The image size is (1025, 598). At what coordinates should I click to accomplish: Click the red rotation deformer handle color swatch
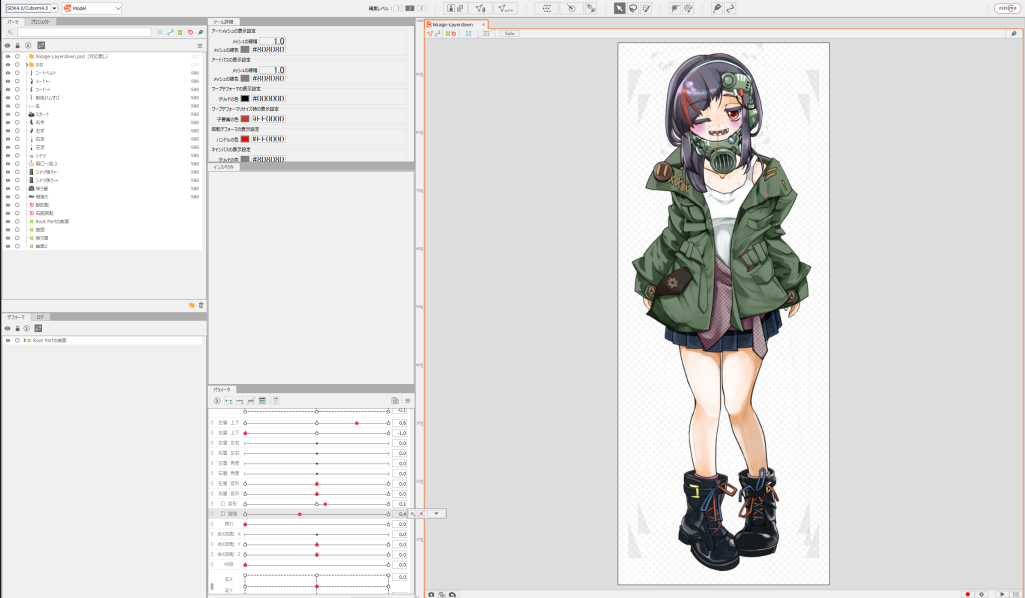245,139
